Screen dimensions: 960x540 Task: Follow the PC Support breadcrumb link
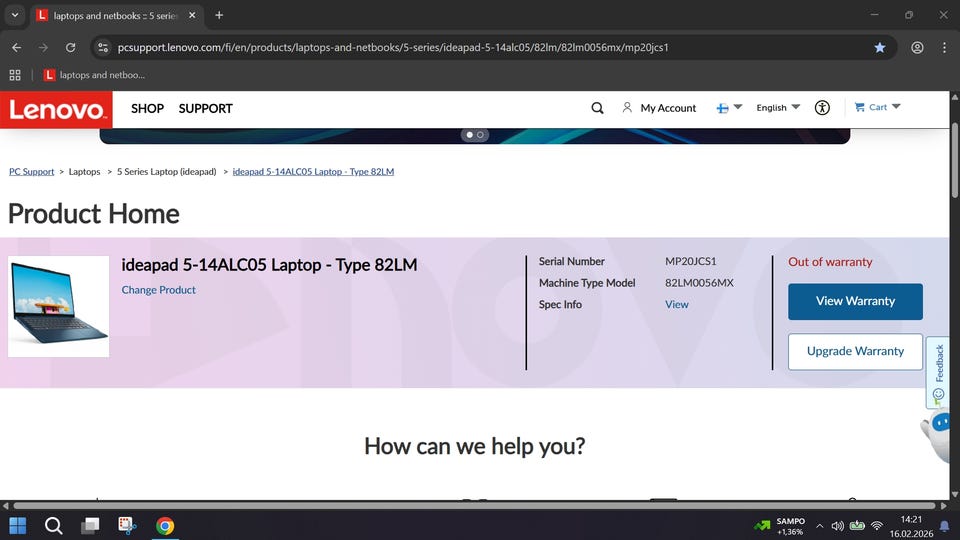31,171
